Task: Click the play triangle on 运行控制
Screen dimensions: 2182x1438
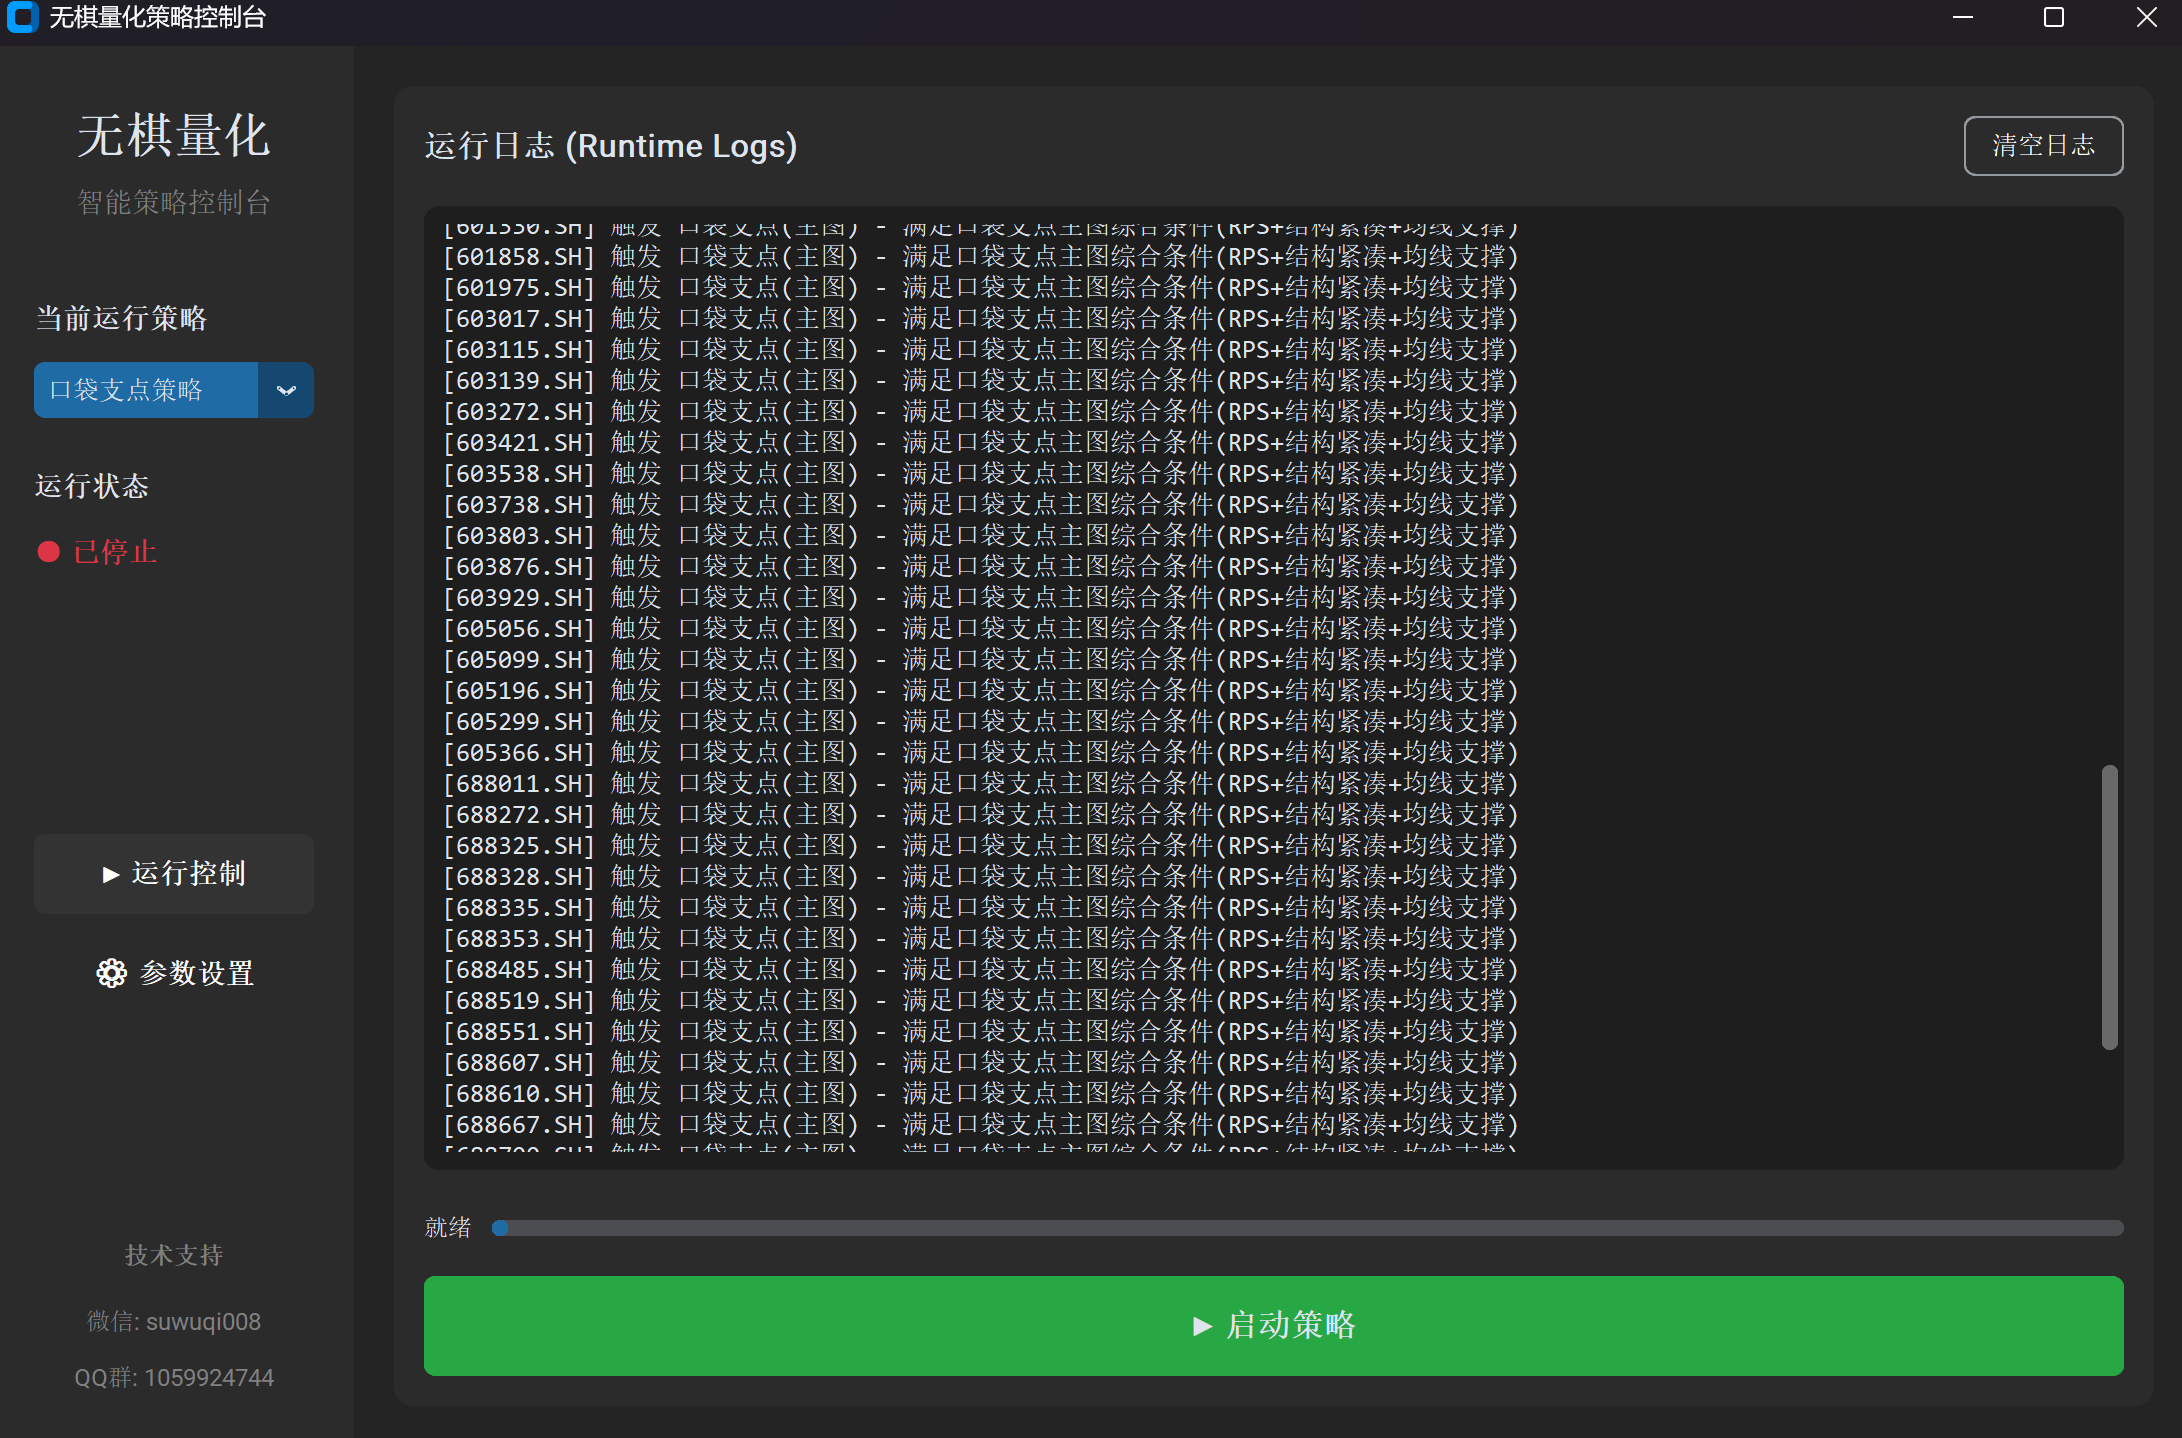Action: tap(110, 875)
